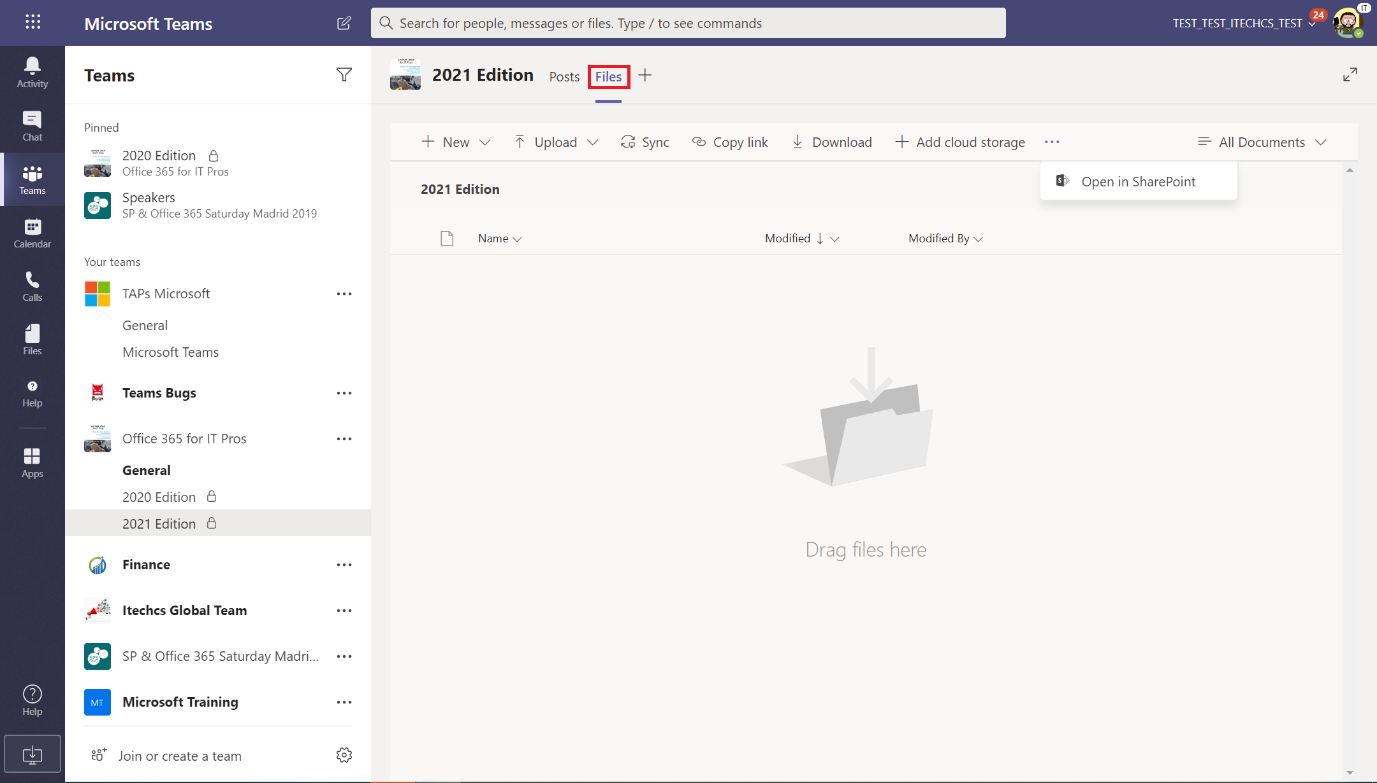Open Chat in the left rail
Viewport: 1377px width, 783px height.
[32, 125]
